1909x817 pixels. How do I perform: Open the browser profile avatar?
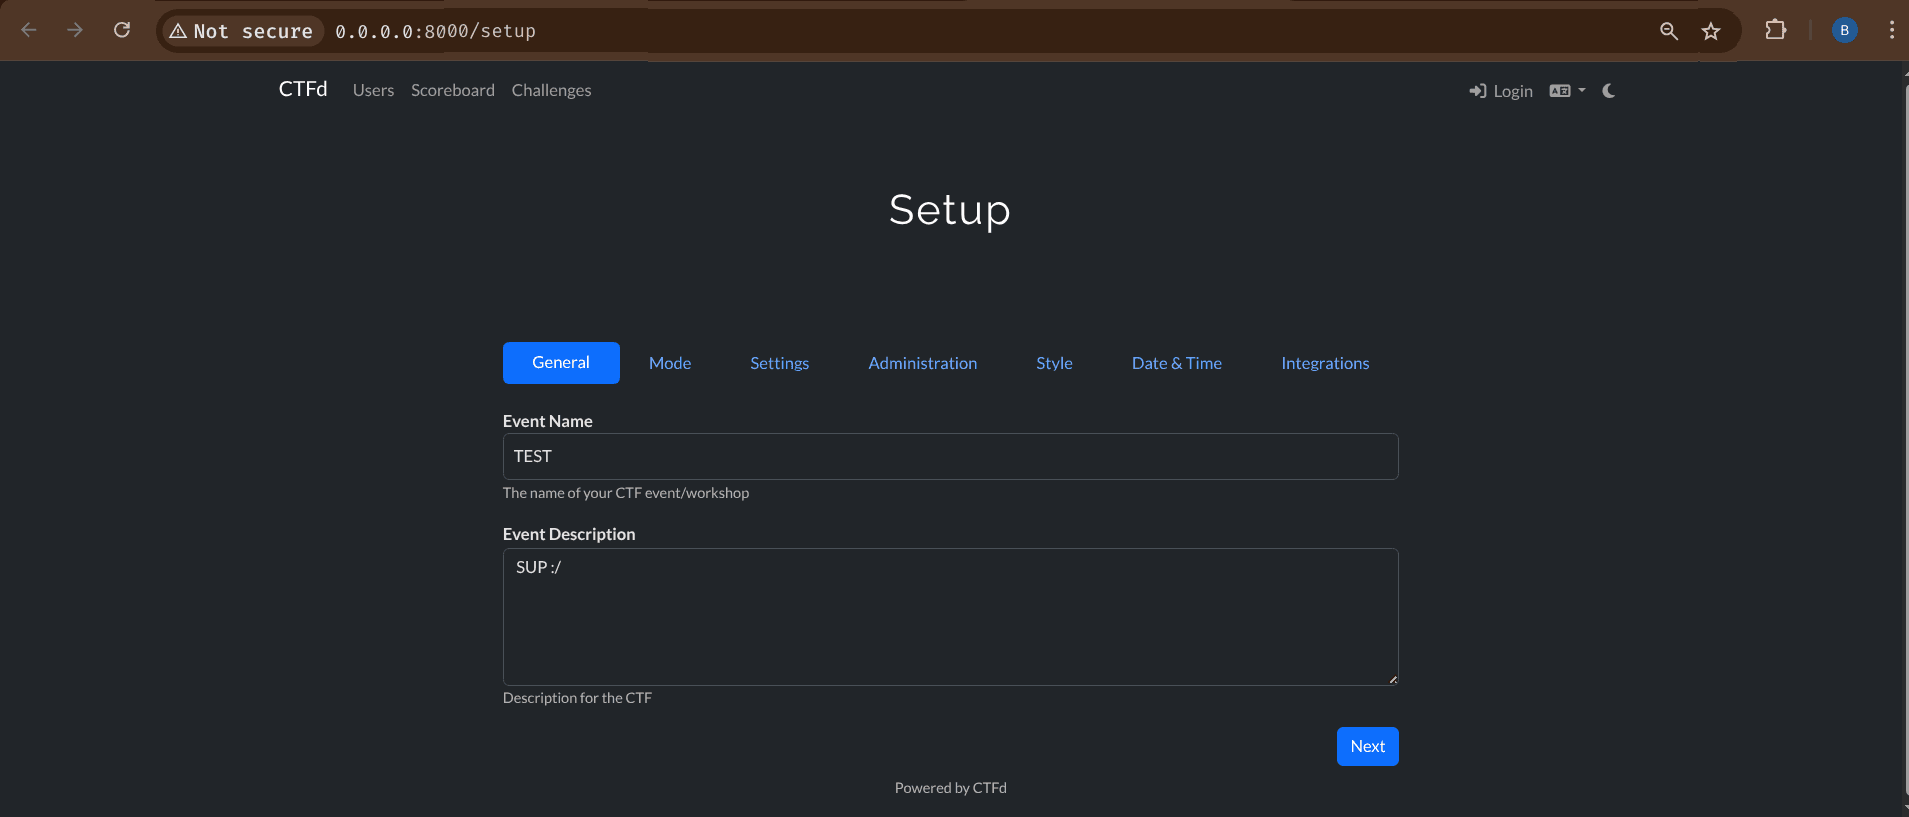[x=1844, y=30]
